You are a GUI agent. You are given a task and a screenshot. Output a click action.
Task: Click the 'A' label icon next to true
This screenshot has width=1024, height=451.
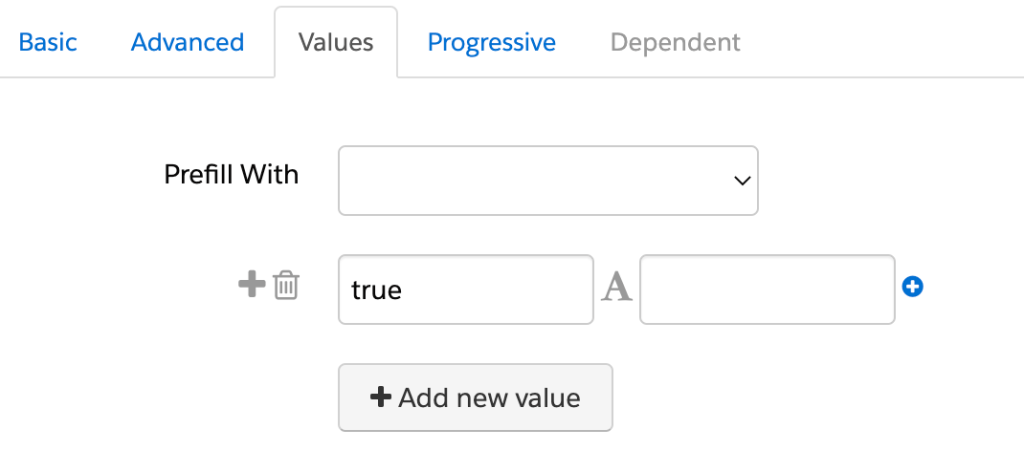pos(616,288)
